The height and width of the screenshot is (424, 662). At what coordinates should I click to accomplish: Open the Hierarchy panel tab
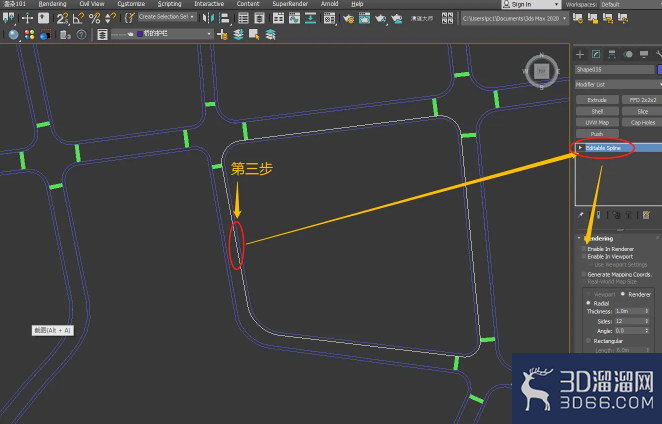point(612,54)
